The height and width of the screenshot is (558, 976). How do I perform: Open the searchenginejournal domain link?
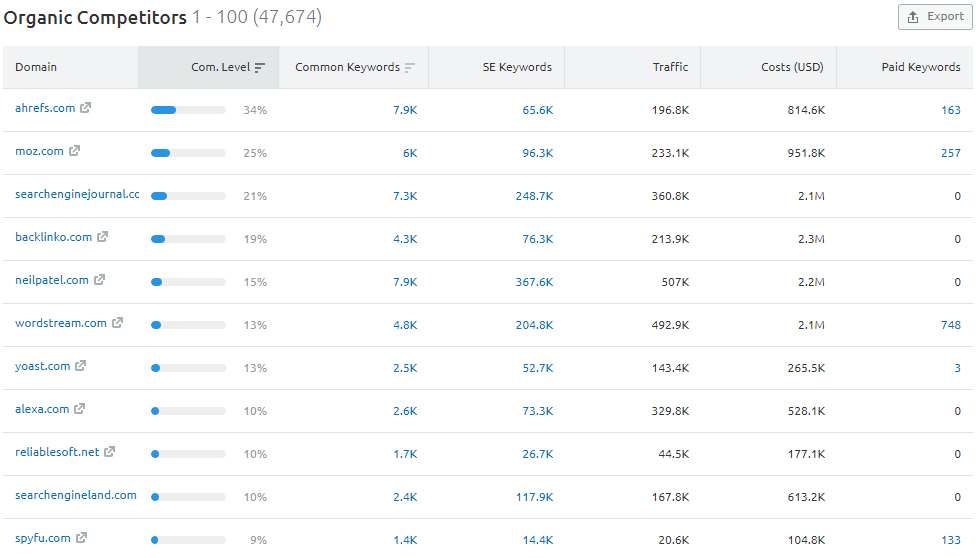[x=77, y=194]
